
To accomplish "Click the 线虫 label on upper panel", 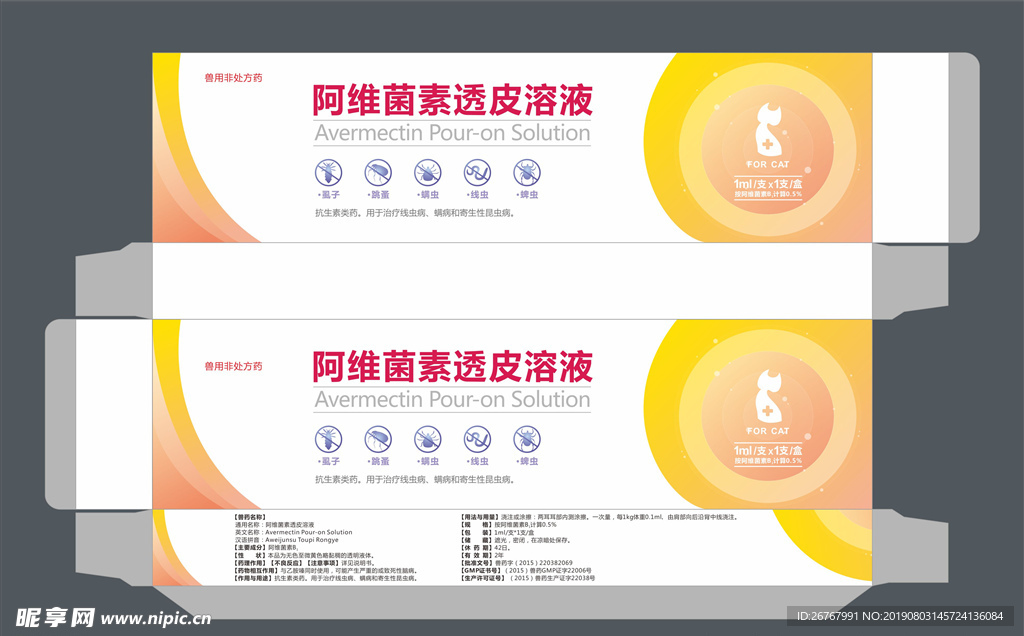I will click(477, 195).
